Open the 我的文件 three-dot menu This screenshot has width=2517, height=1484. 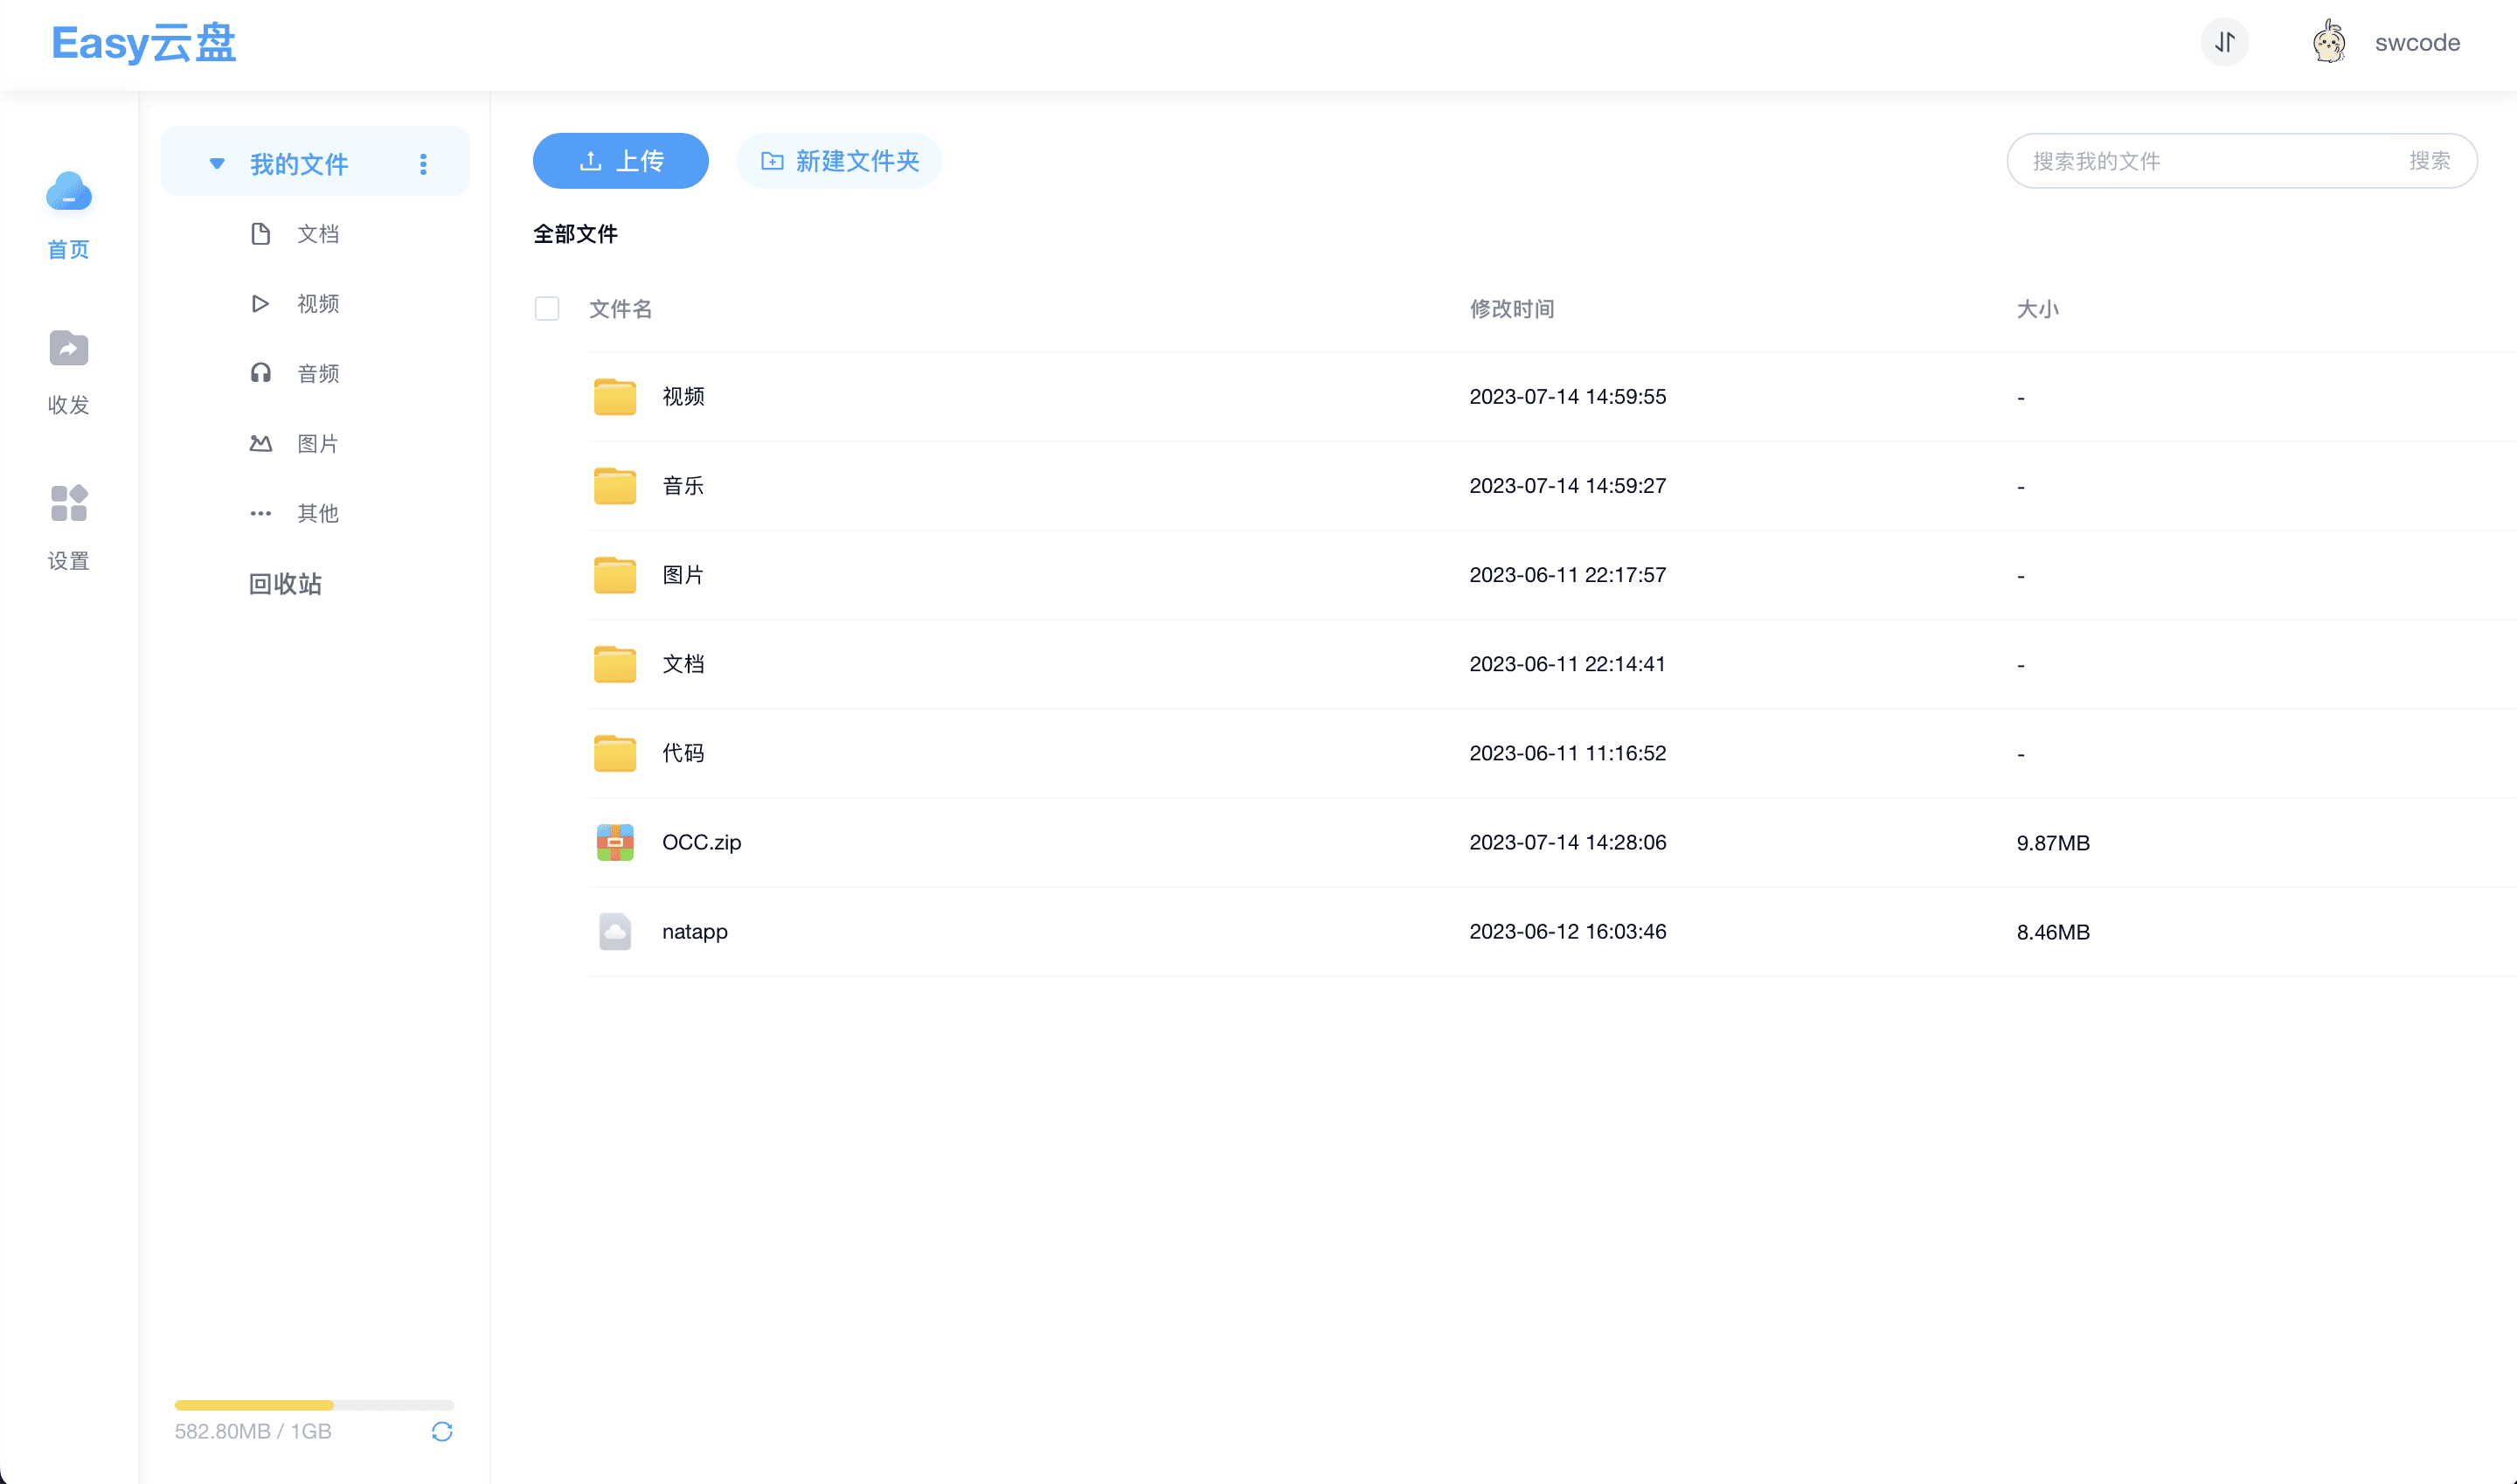423,163
